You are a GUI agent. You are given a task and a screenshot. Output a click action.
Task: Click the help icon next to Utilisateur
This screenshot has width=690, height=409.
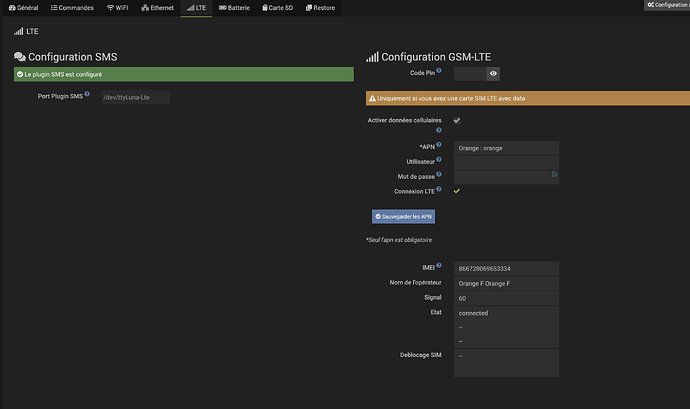click(439, 159)
